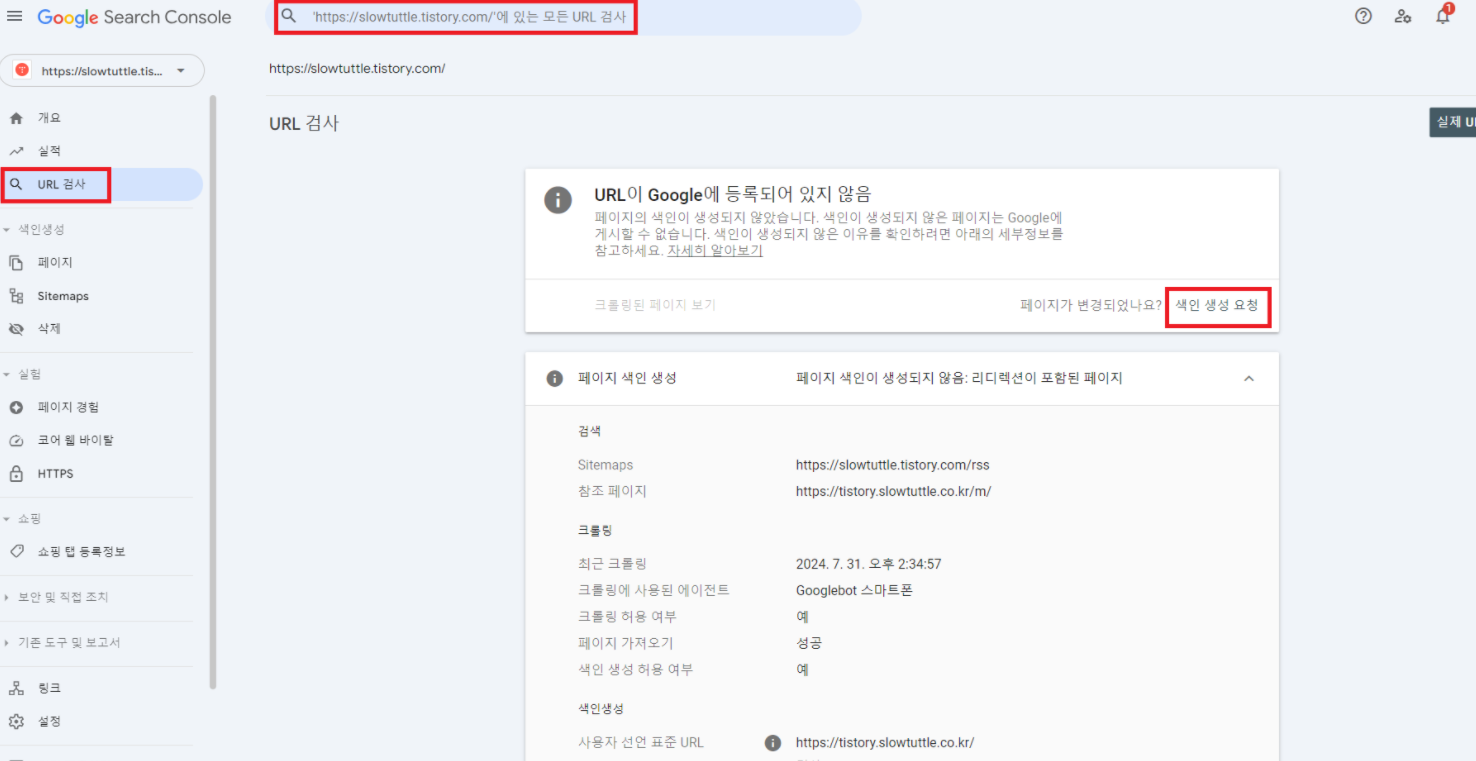Screen dimensions: 1476x761
Task: Open the property selector dropdown
Action: [x=103, y=71]
